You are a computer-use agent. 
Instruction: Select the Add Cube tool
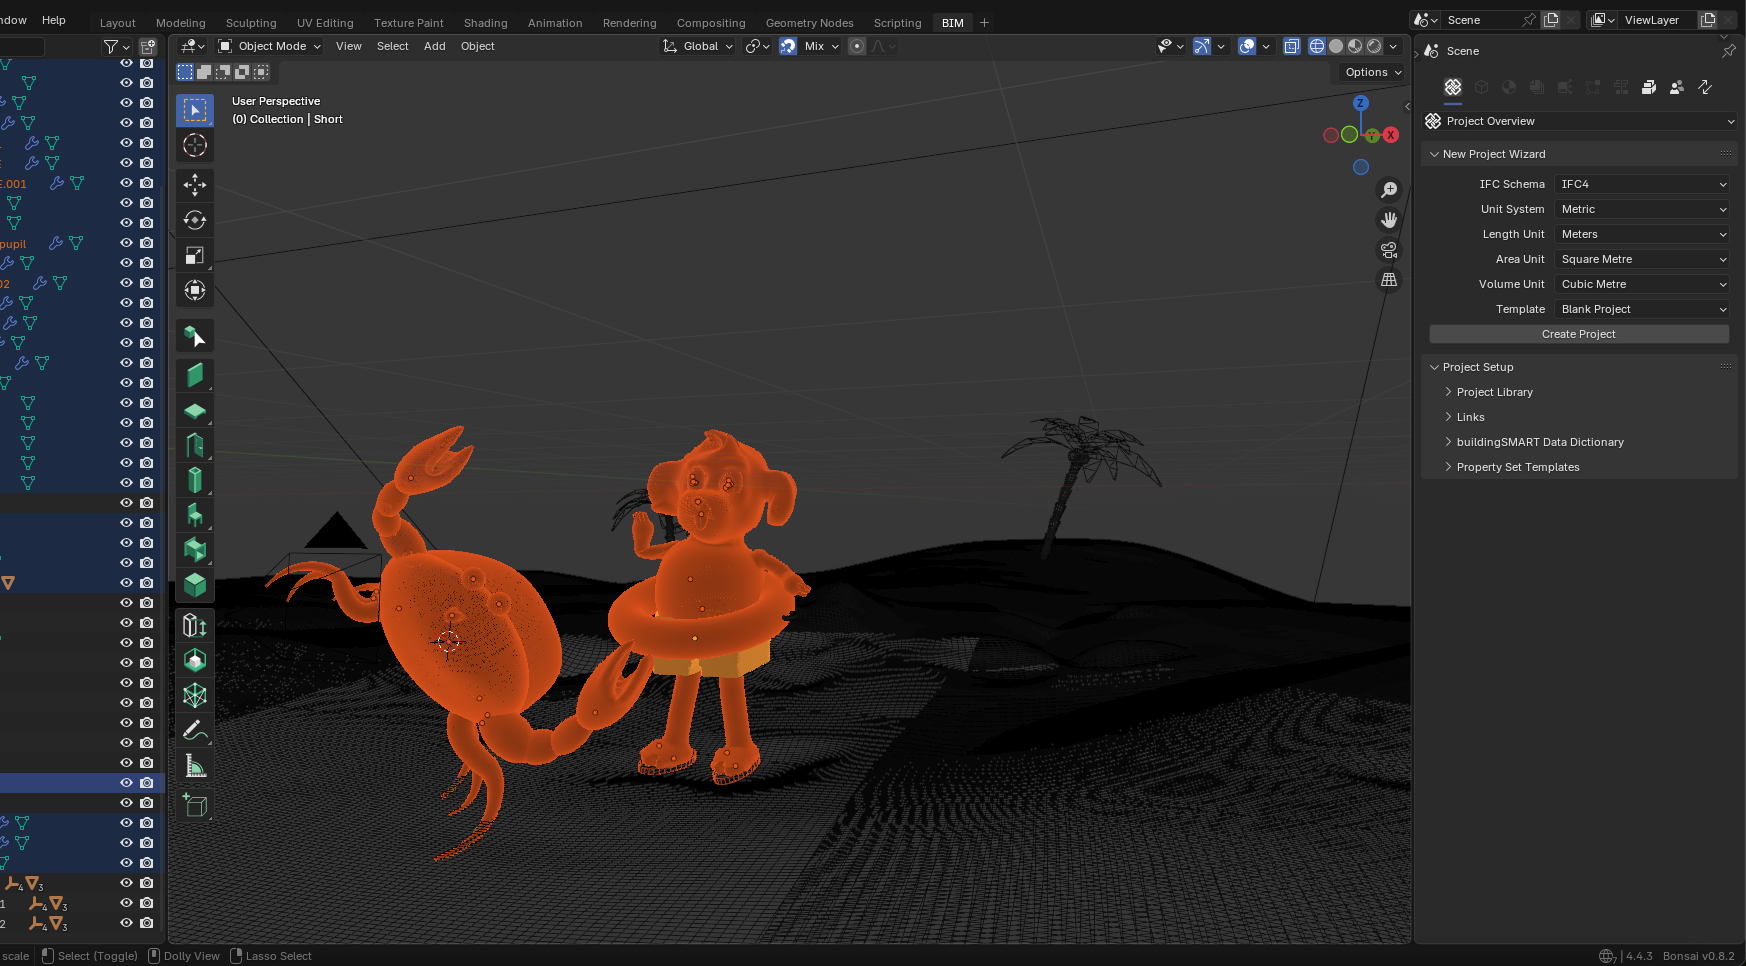[x=195, y=805]
